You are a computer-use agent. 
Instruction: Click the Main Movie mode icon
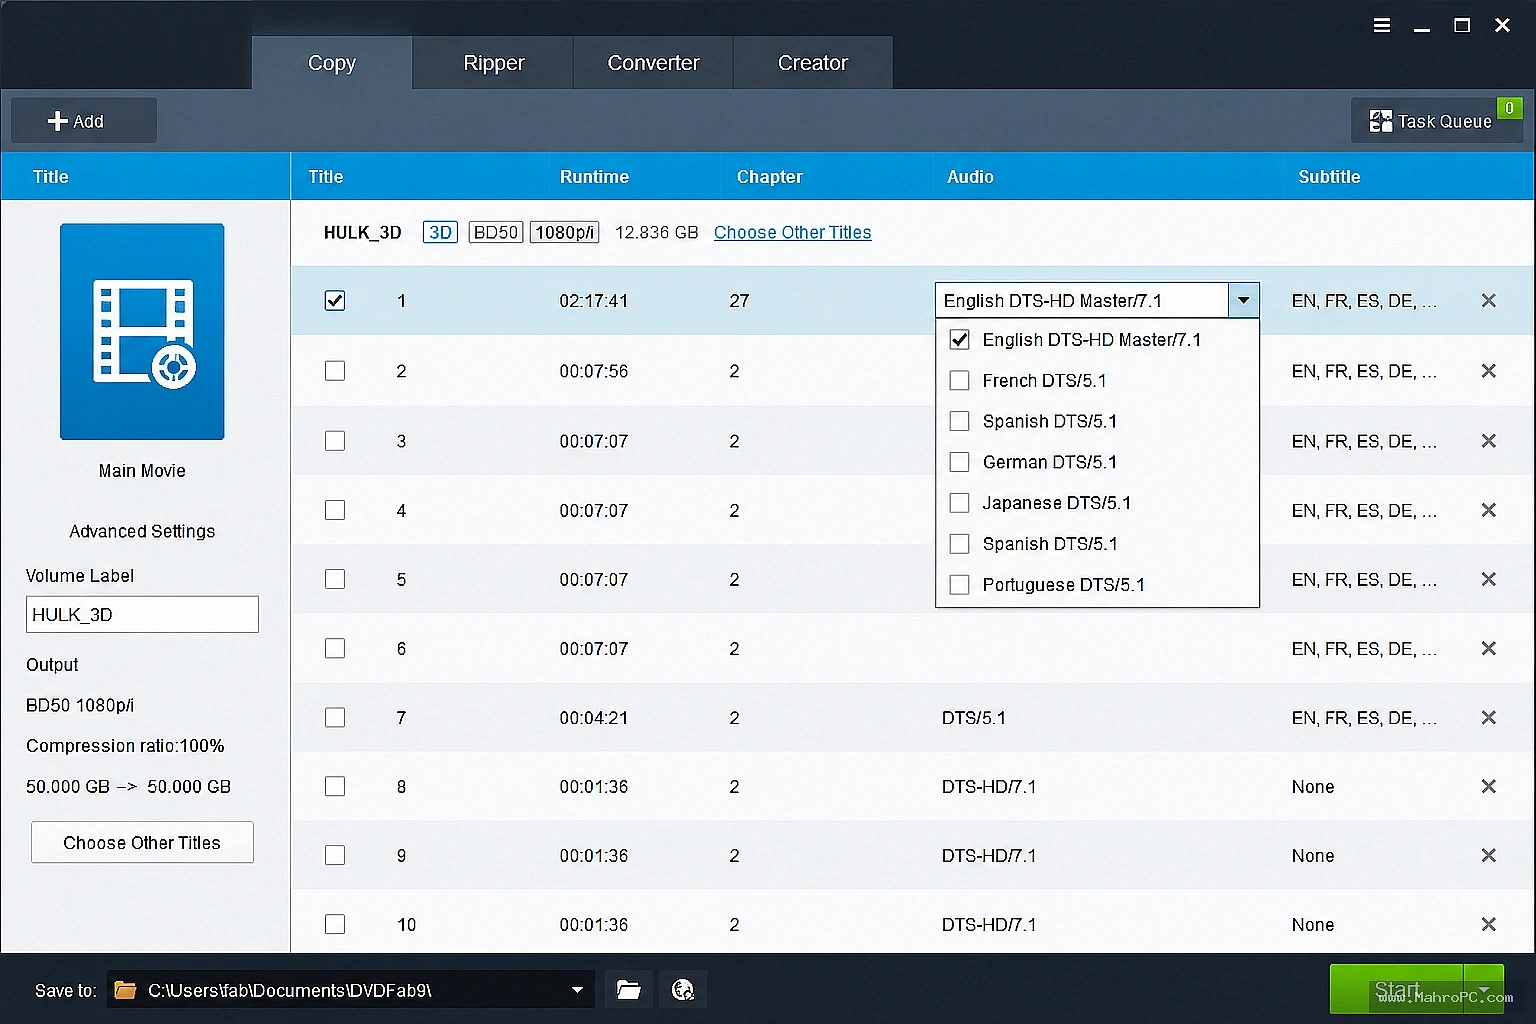[x=142, y=331]
